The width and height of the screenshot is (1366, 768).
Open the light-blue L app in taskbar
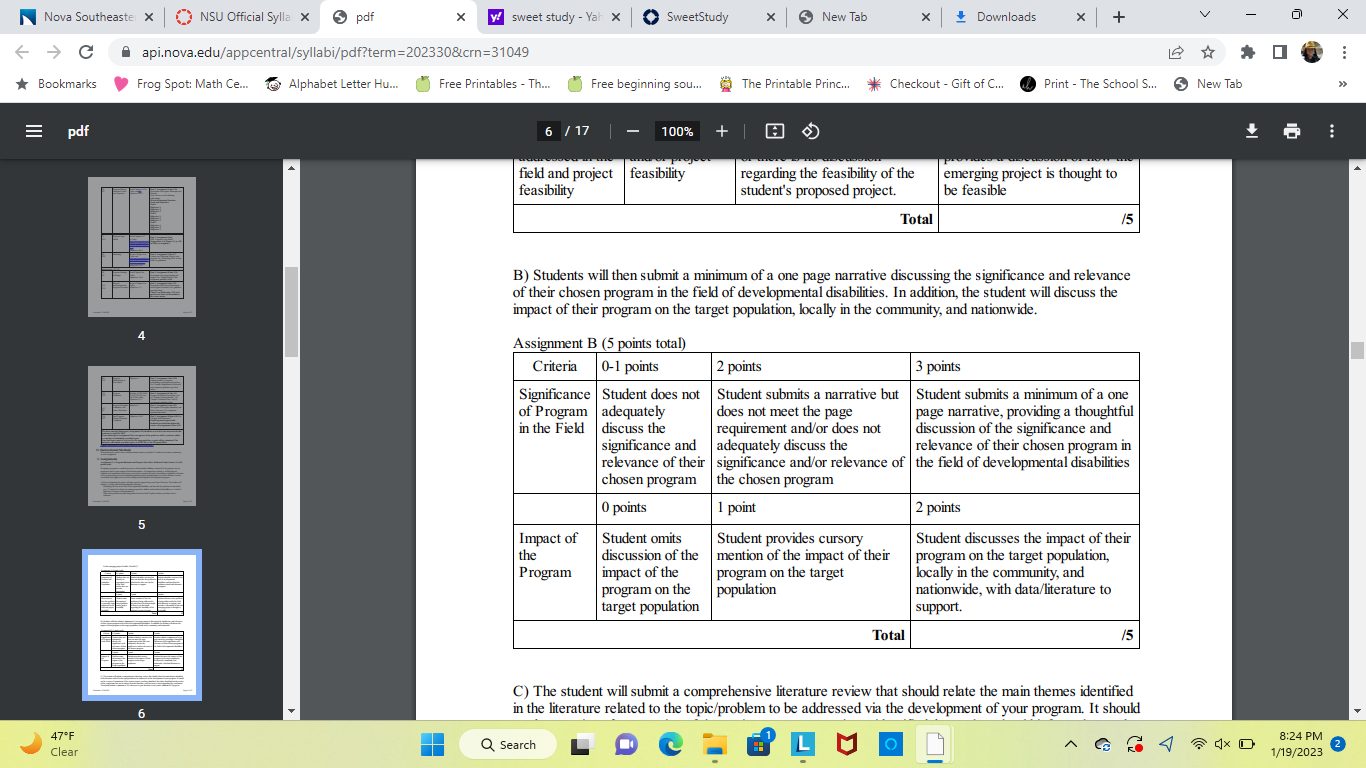click(x=802, y=744)
